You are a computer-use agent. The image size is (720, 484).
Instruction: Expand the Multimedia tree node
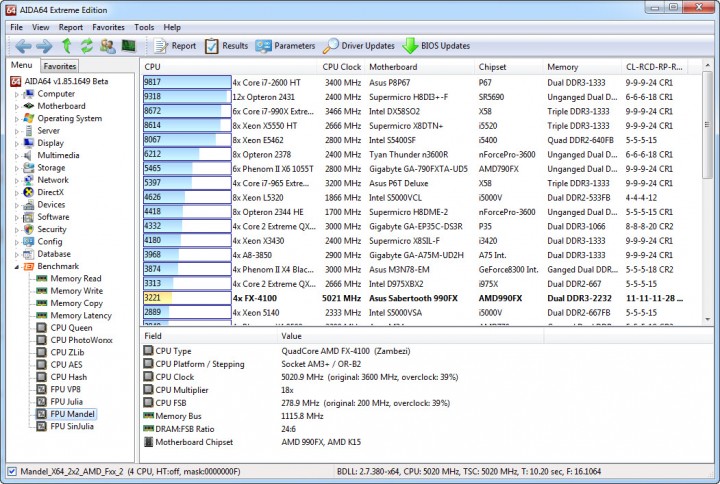click(17, 156)
